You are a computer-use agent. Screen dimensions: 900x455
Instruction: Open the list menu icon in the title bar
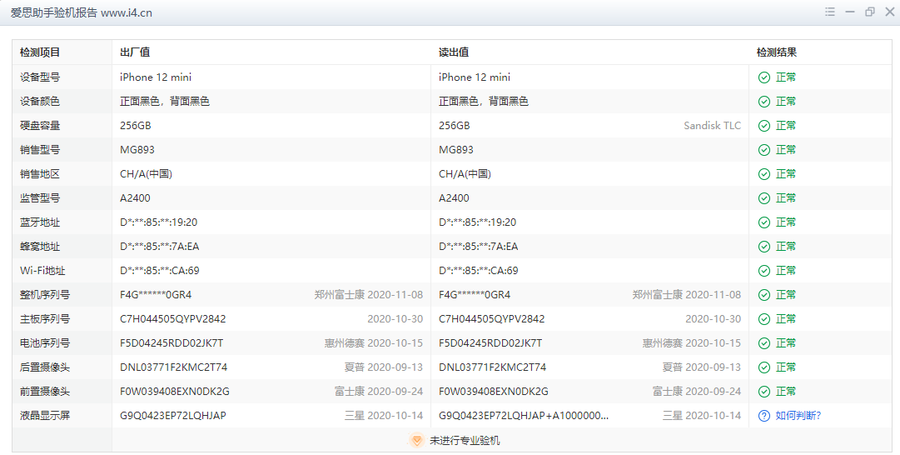pyautogui.click(x=830, y=11)
